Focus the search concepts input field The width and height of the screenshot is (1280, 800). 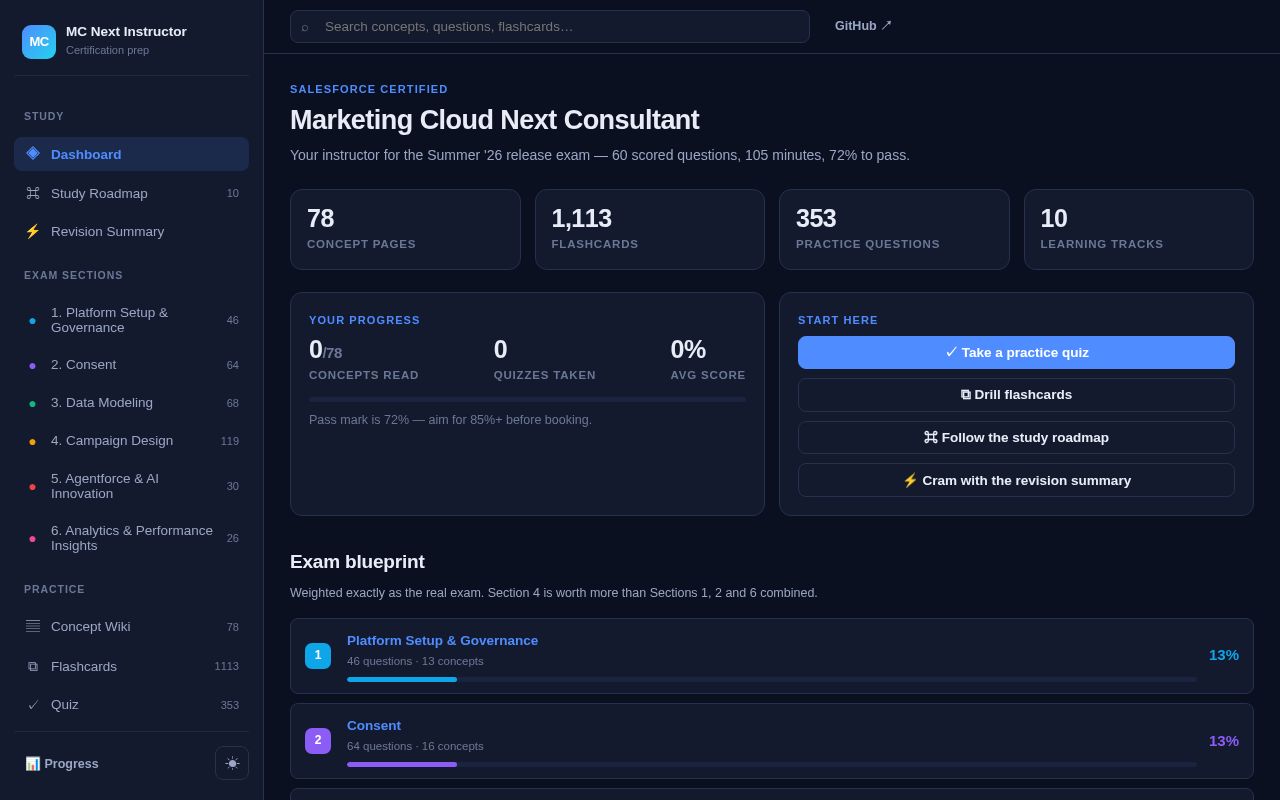click(x=550, y=27)
